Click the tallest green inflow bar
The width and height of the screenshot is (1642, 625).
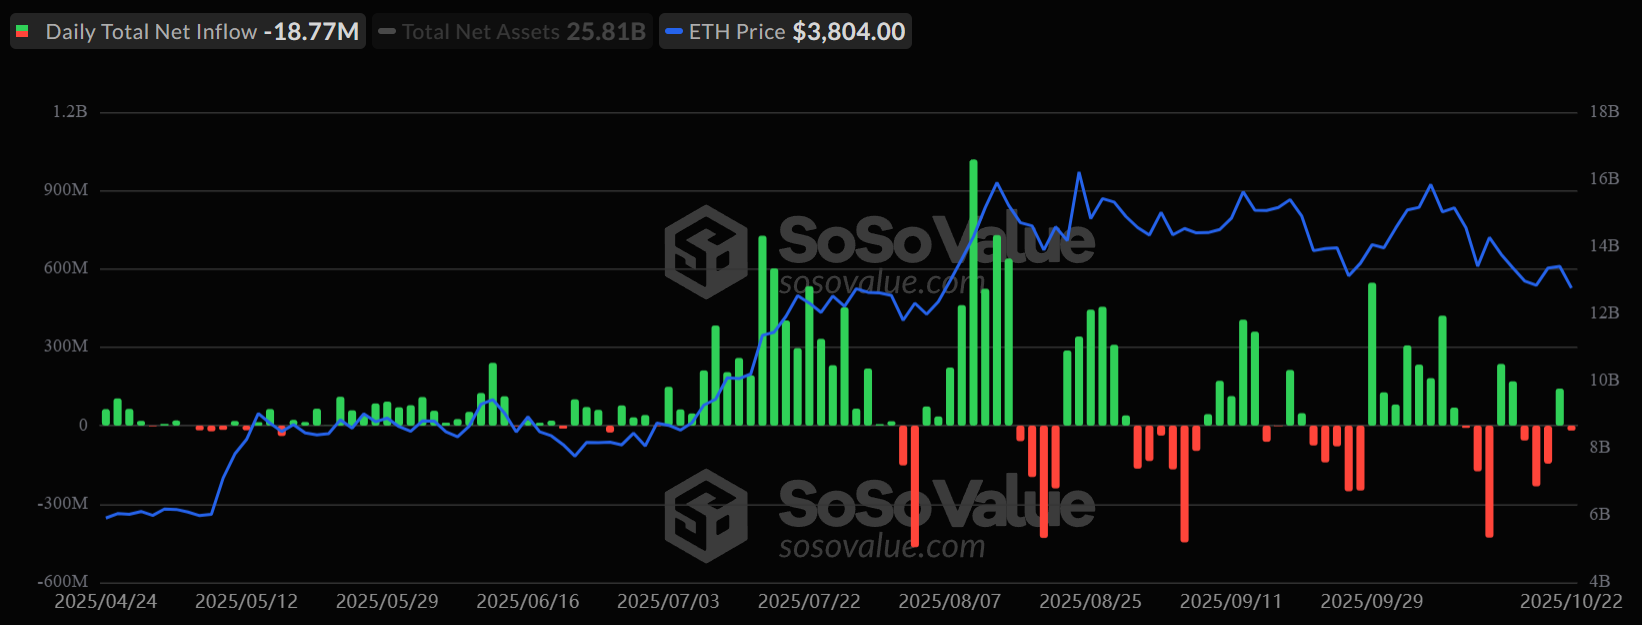(x=973, y=290)
